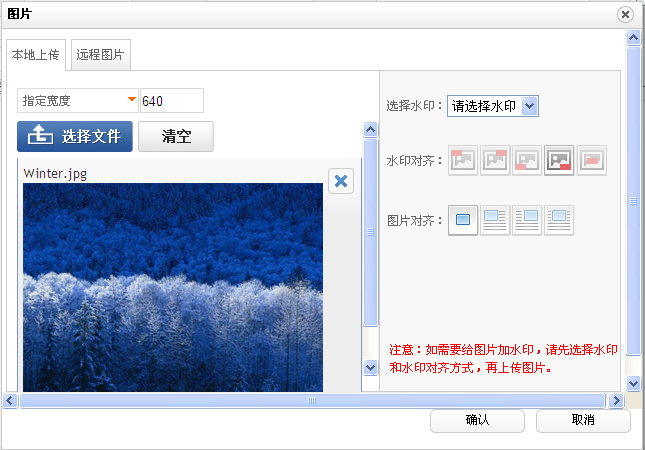
Task: Align image right with text wrap
Action: pyautogui.click(x=526, y=220)
